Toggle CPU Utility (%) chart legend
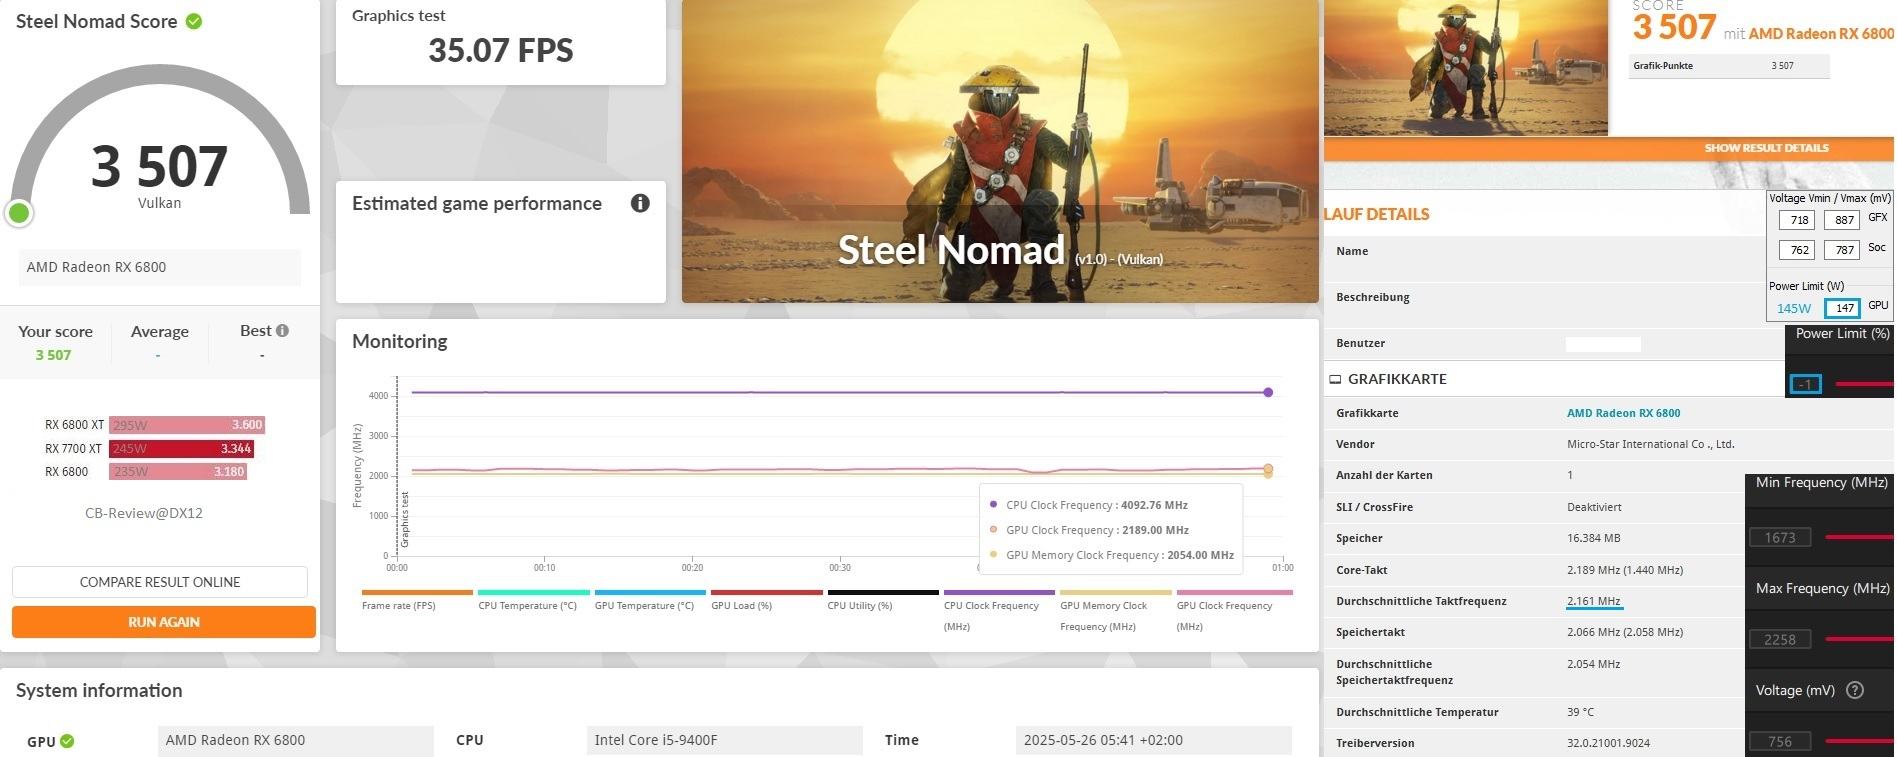 coord(883,600)
